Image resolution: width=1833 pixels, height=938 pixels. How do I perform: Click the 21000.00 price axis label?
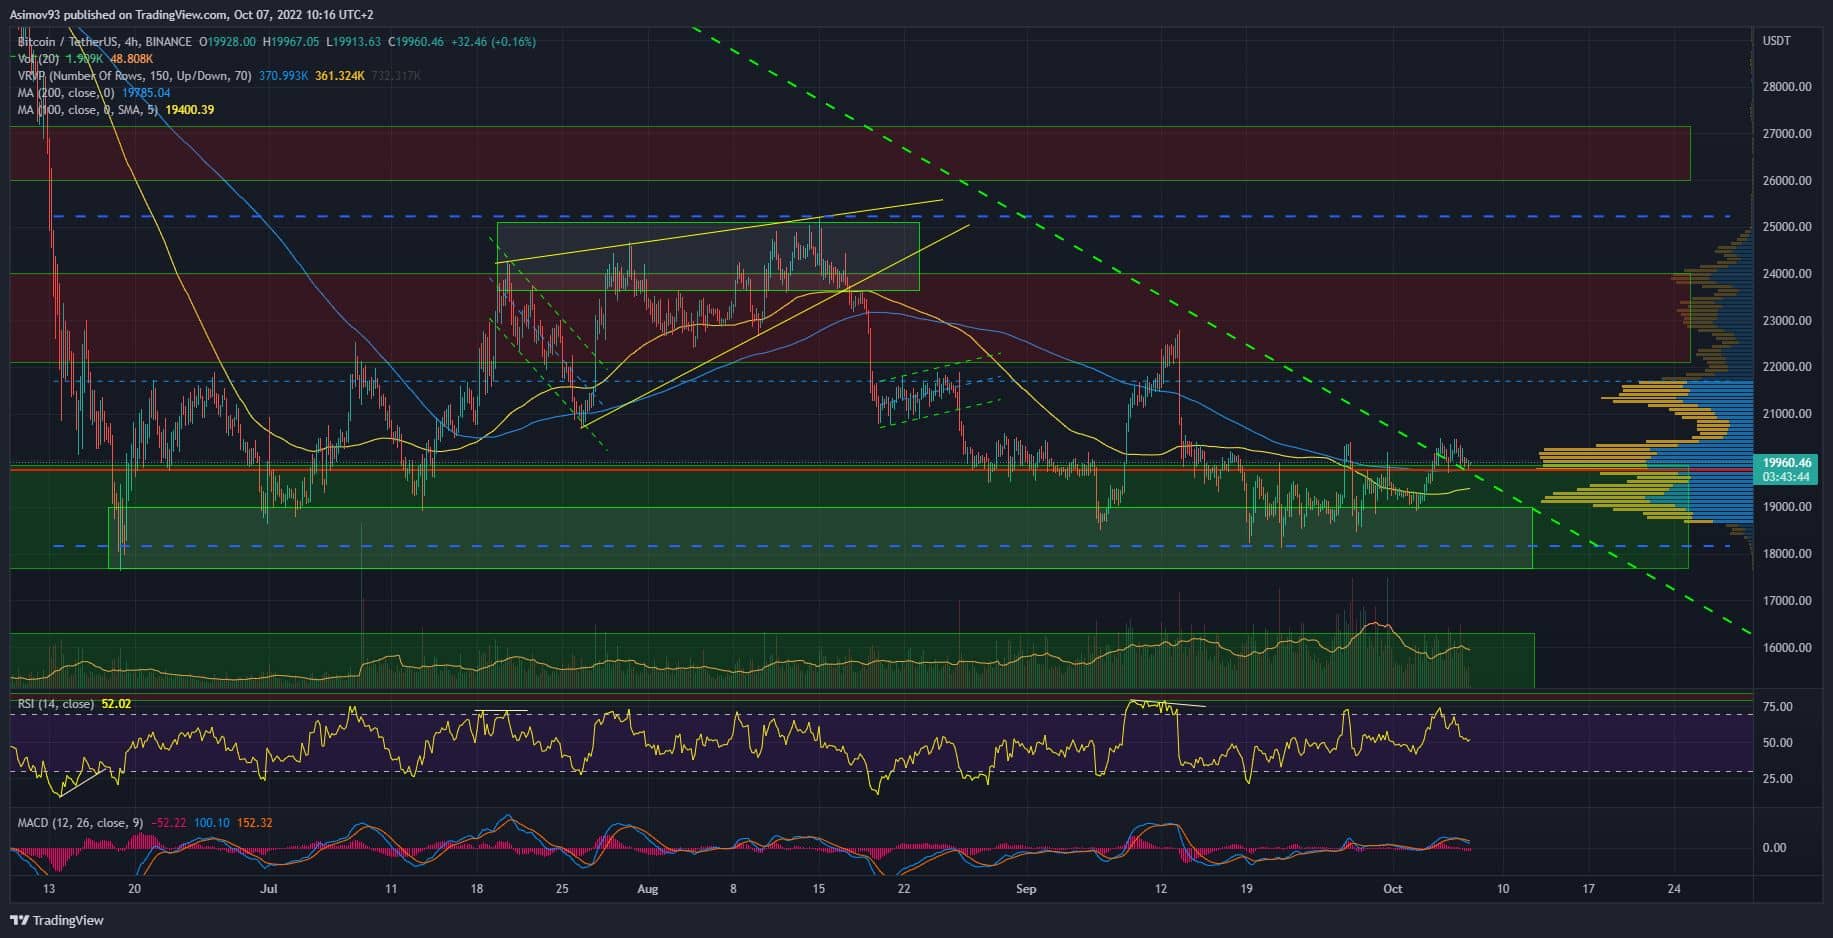pos(1786,414)
